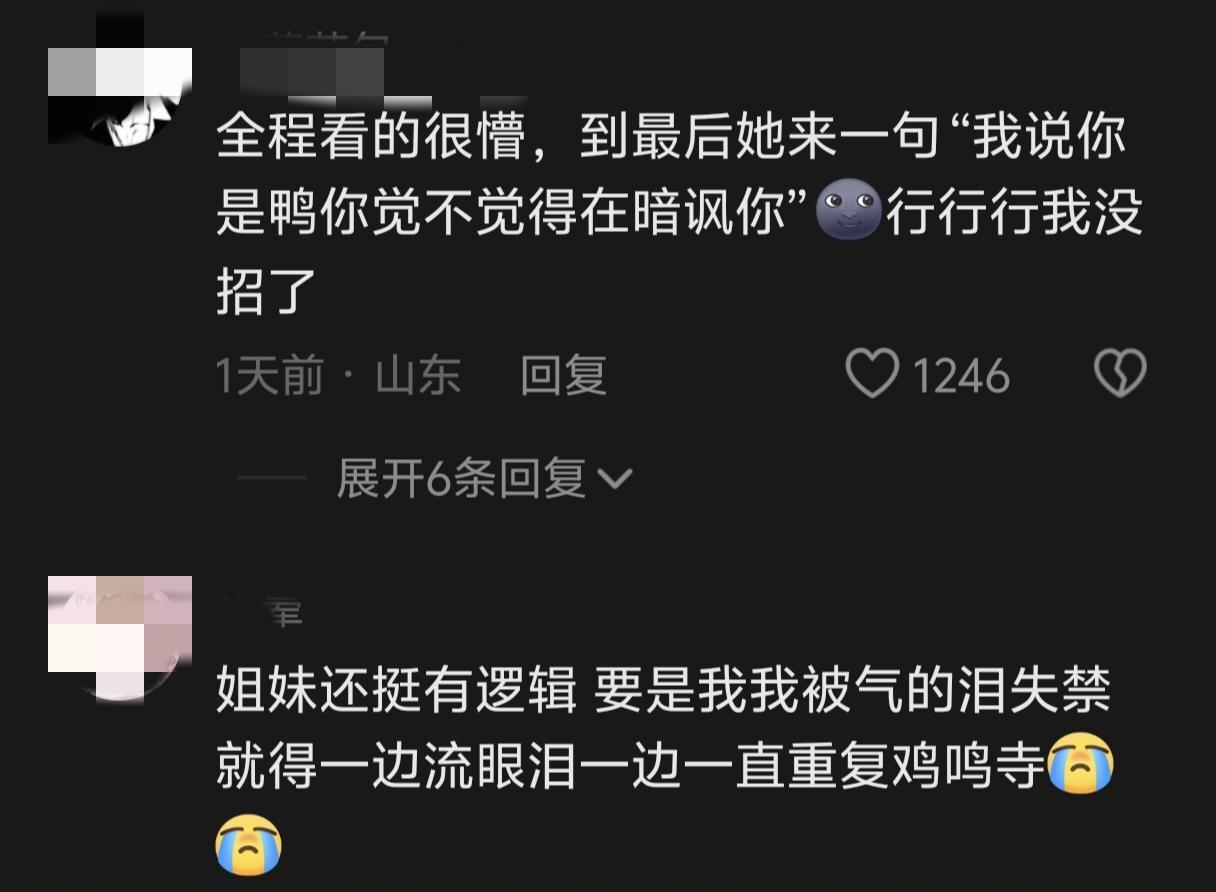Click the 1天前 timestamp
This screenshot has height=892, width=1216.
point(270,376)
